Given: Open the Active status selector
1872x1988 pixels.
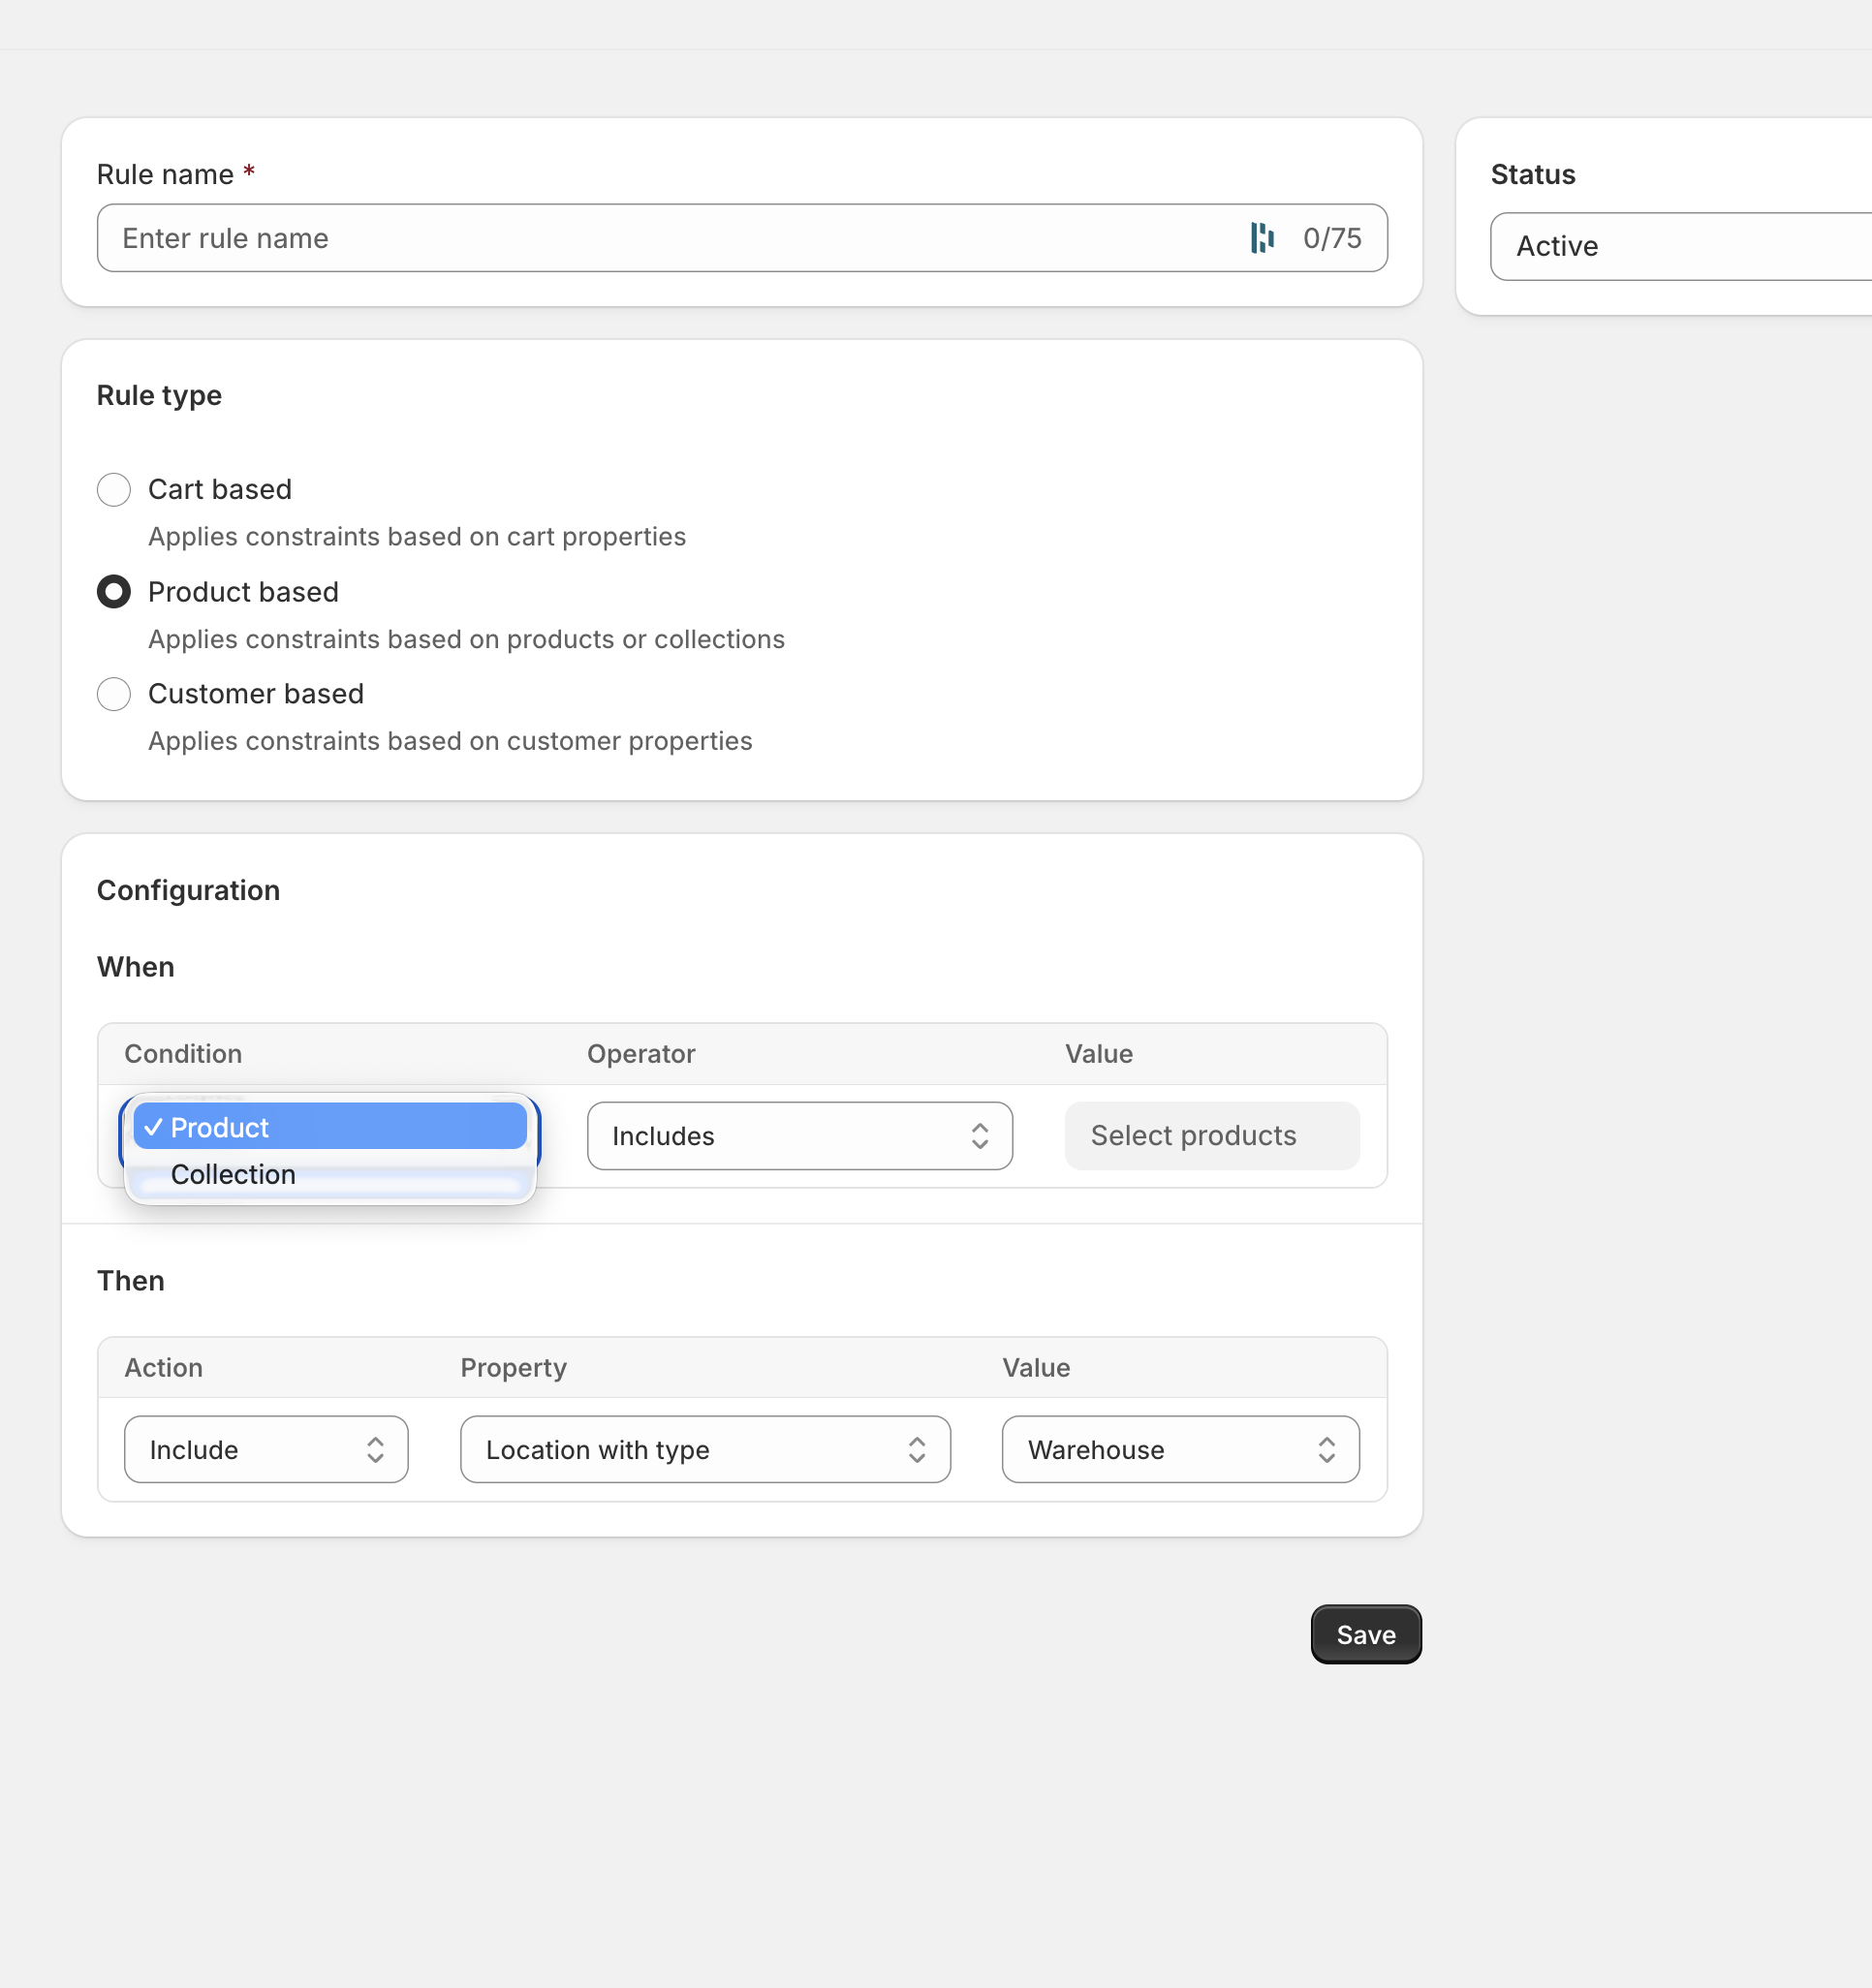Looking at the screenshot, I should click(x=1678, y=246).
